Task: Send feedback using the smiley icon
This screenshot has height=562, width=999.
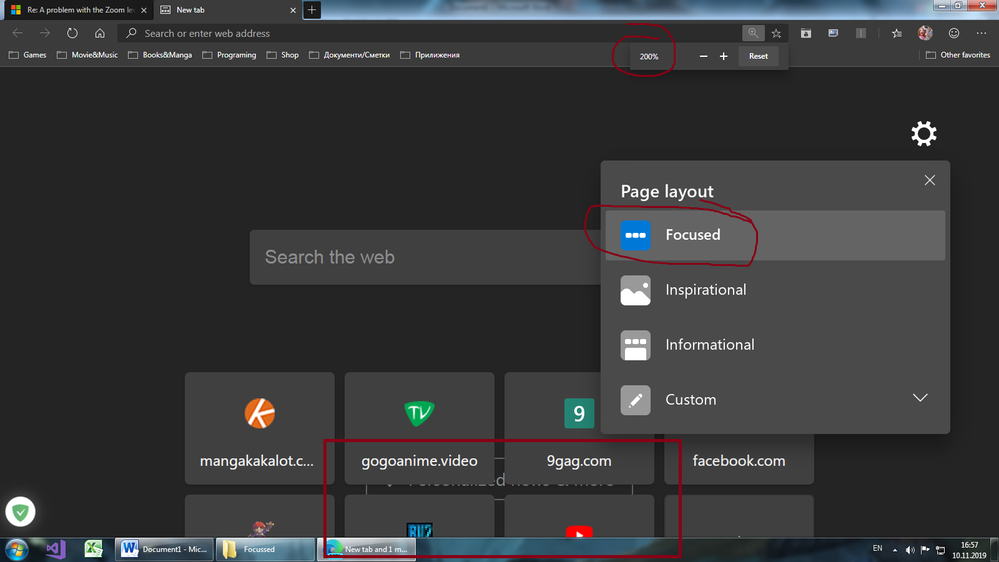Action: coord(954,33)
